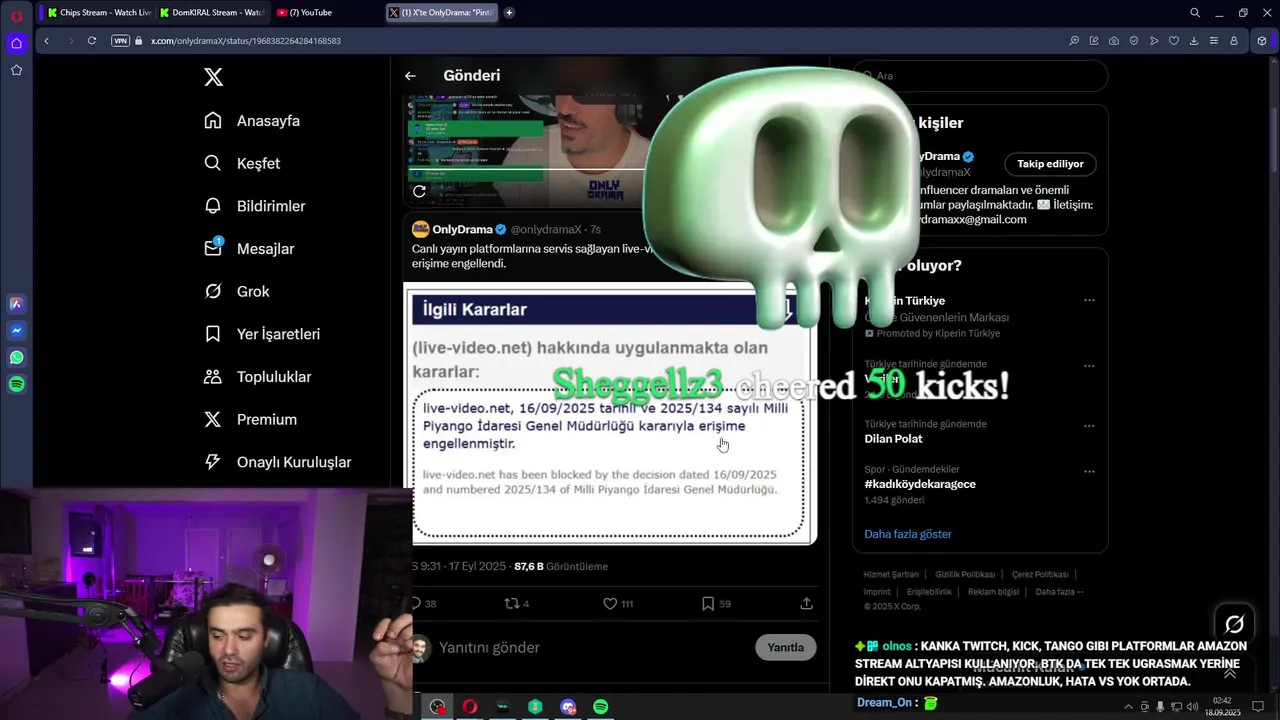Click the X logo in sidebar

point(213,77)
